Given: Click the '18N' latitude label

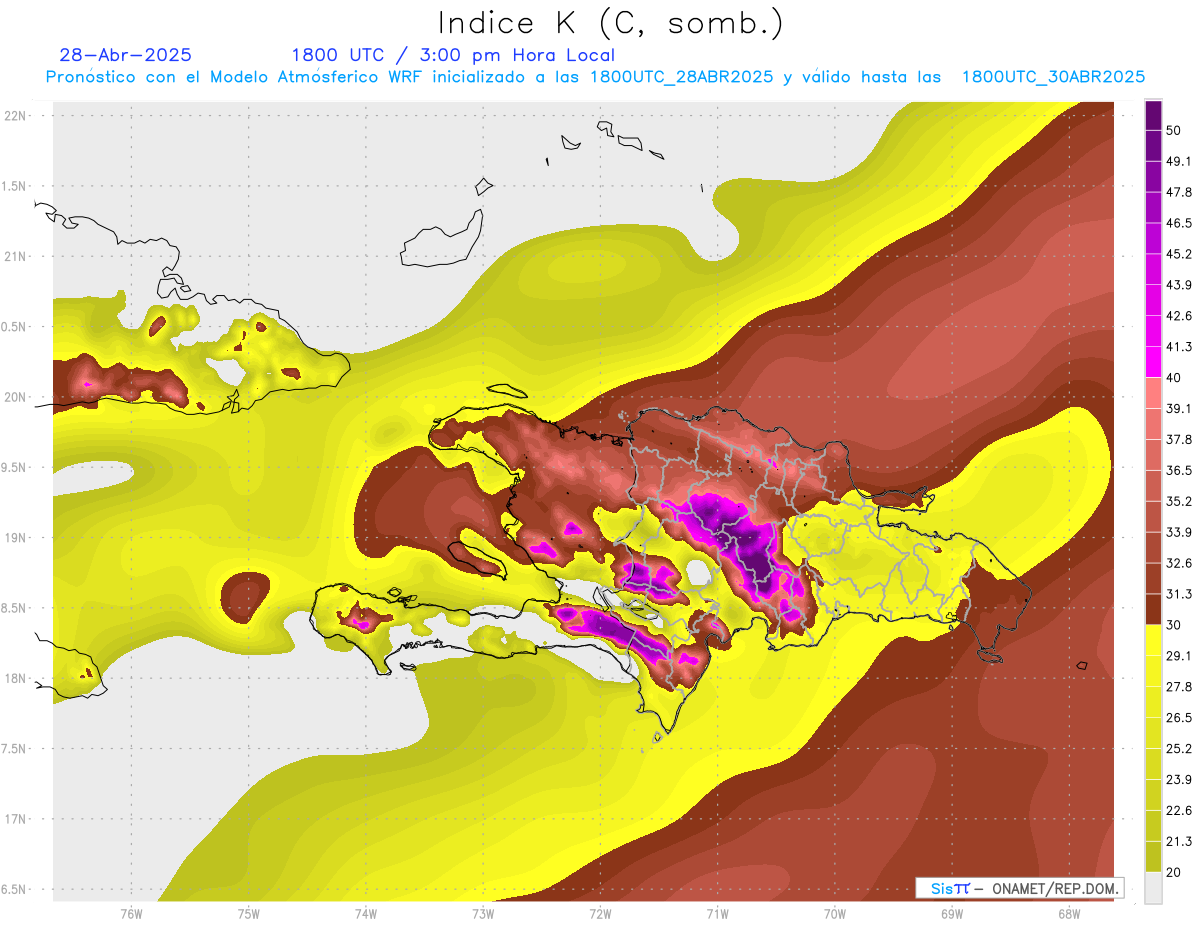Looking at the screenshot, I should point(16,678).
